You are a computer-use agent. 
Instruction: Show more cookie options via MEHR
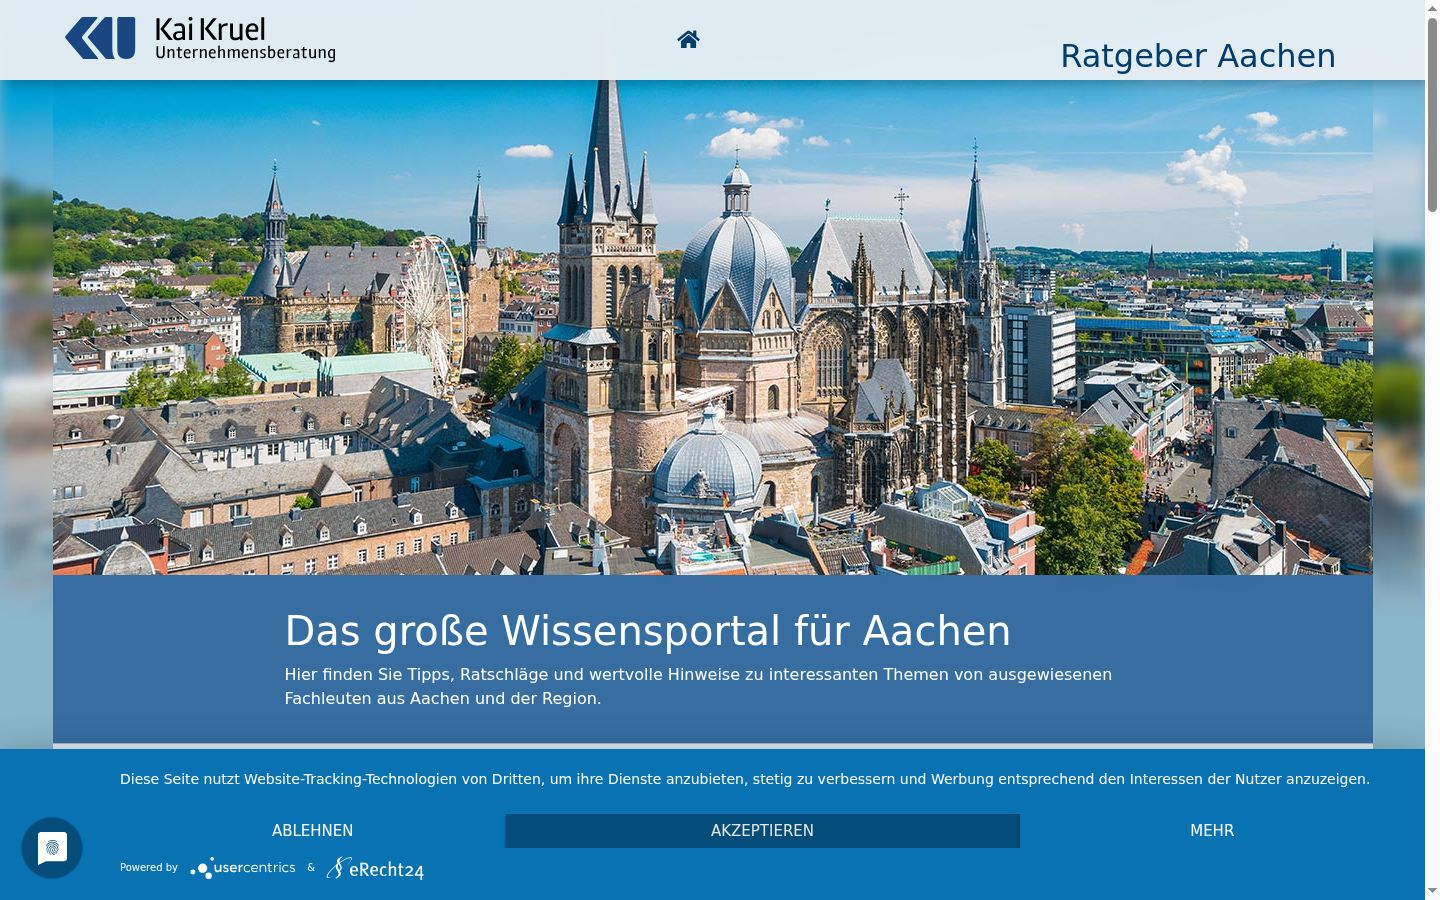click(x=1212, y=831)
